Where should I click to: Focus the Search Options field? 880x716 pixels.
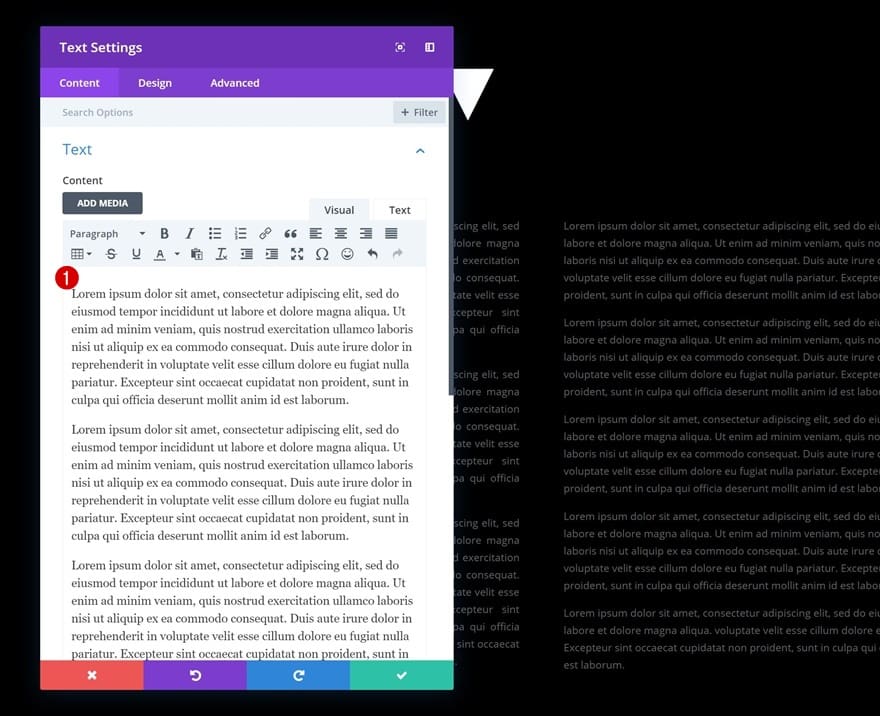pos(224,112)
